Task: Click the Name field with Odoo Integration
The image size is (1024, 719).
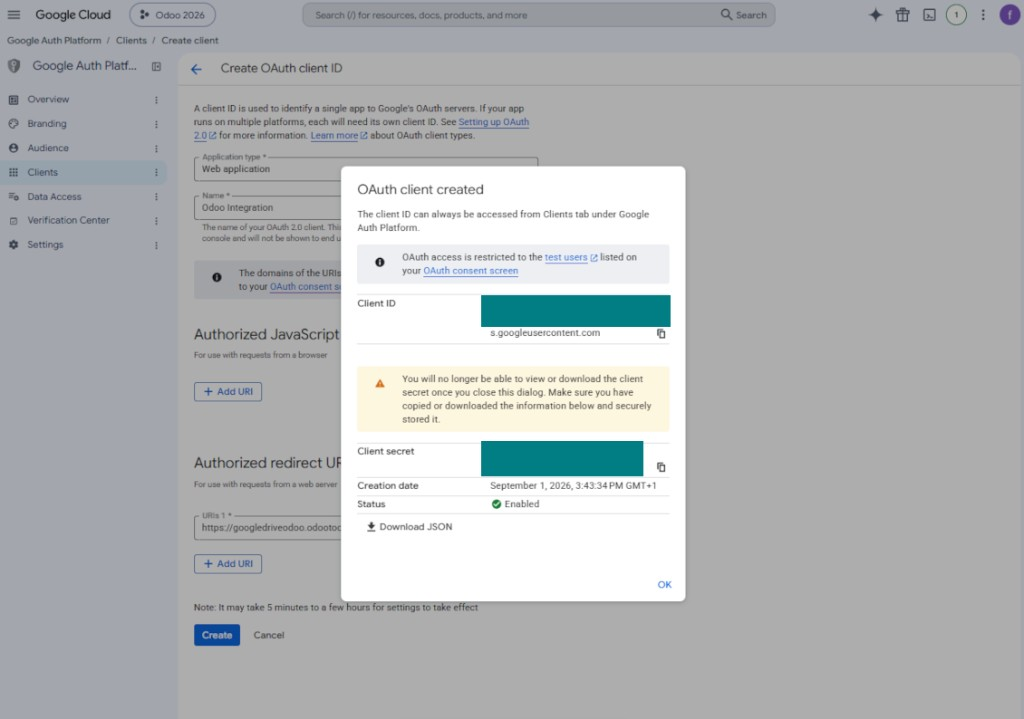Action: [268, 208]
